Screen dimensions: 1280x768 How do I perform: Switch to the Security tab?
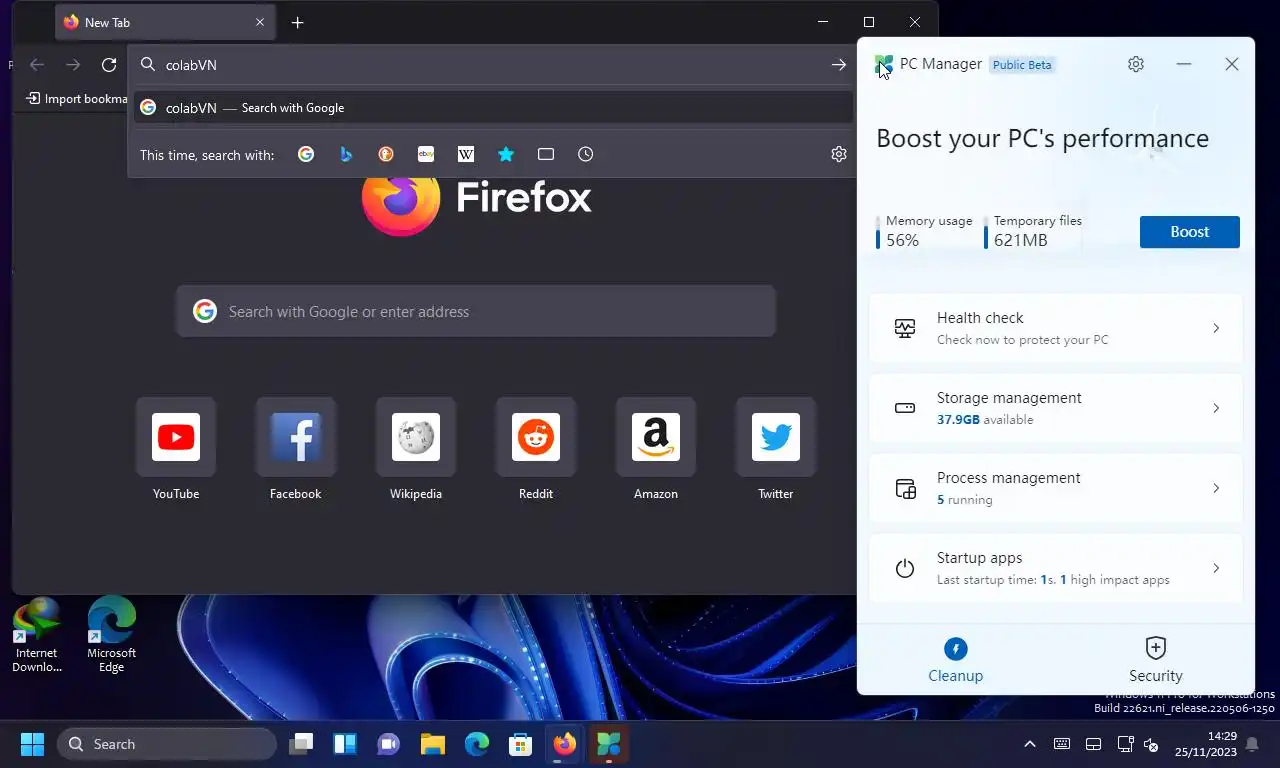(1156, 660)
